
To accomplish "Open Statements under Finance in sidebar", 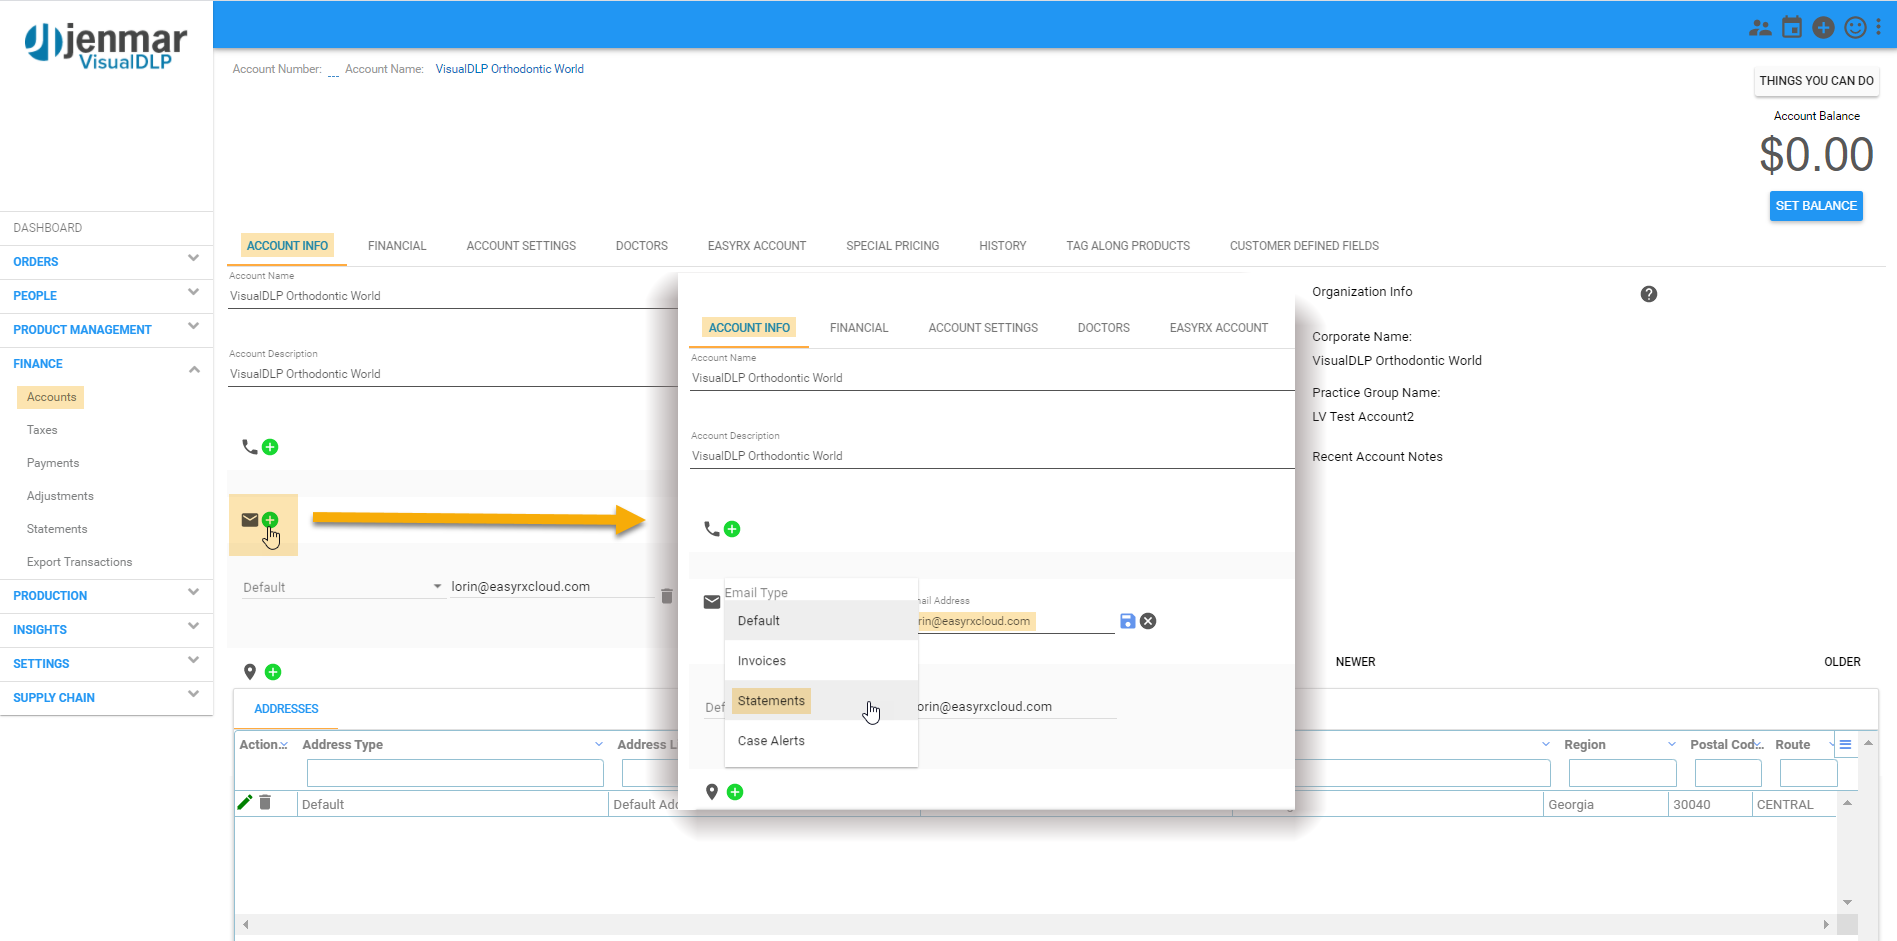I will [57, 529].
